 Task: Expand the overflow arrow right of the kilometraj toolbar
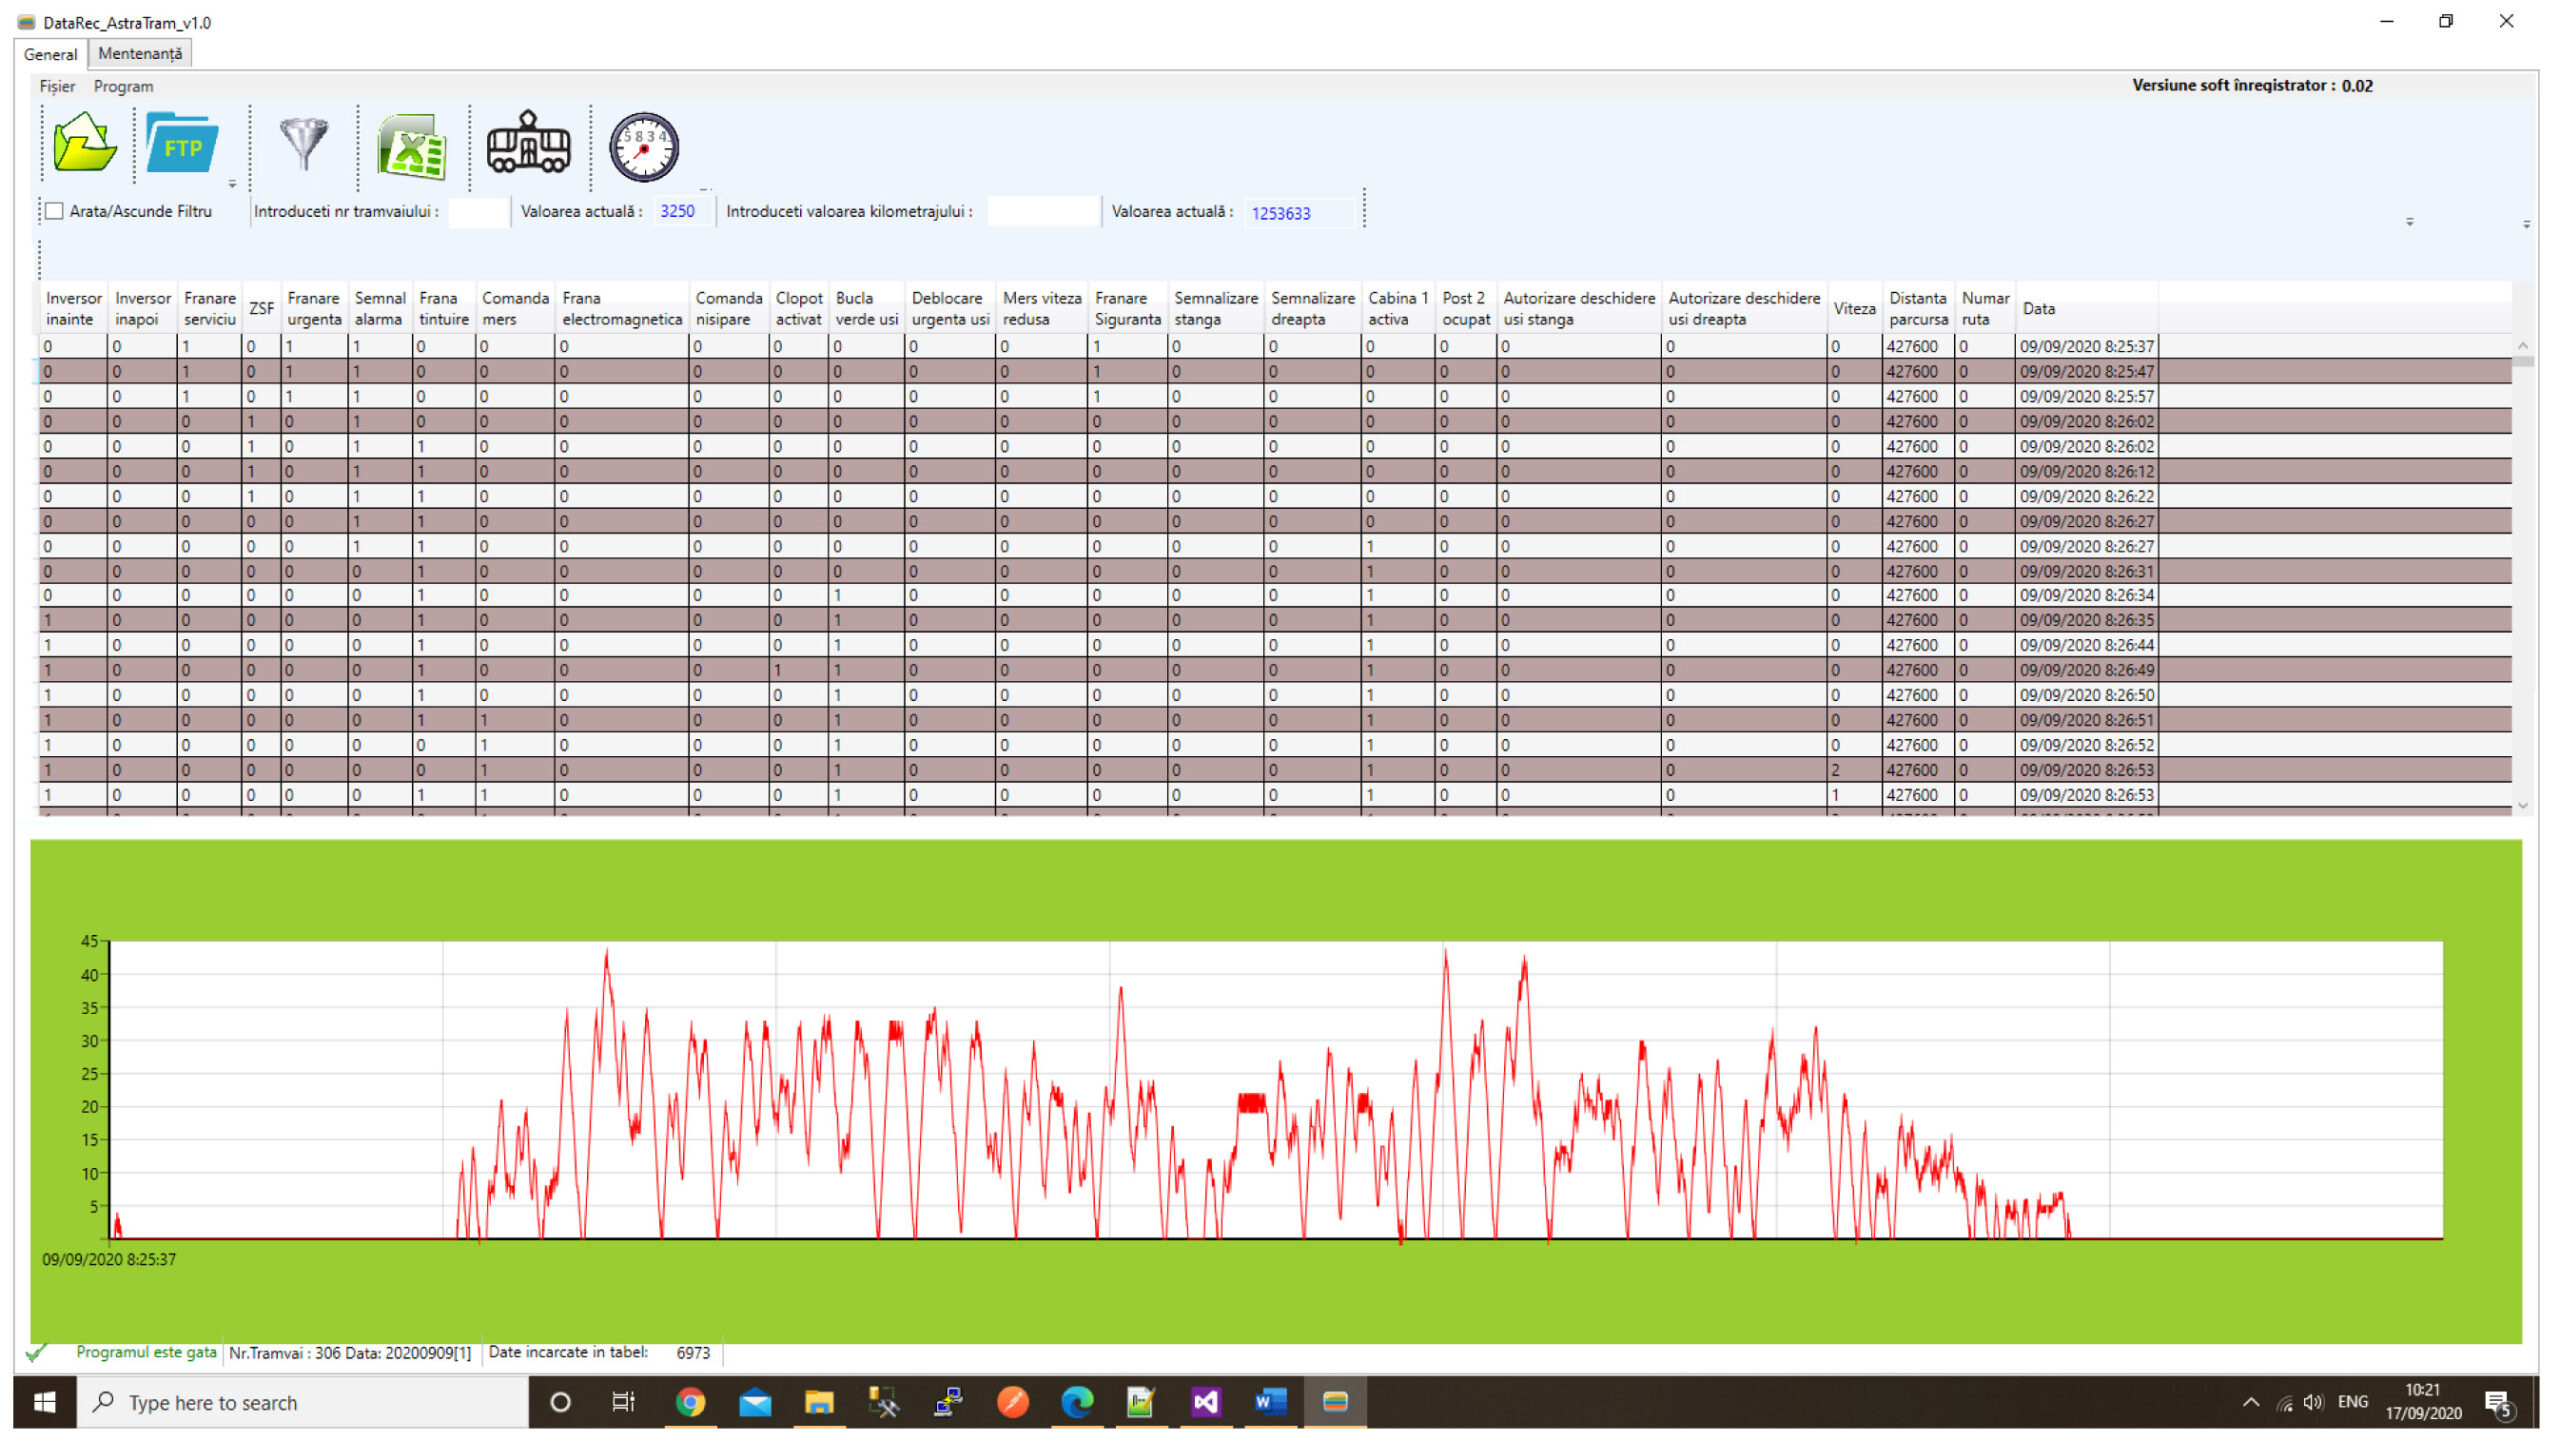click(2409, 221)
